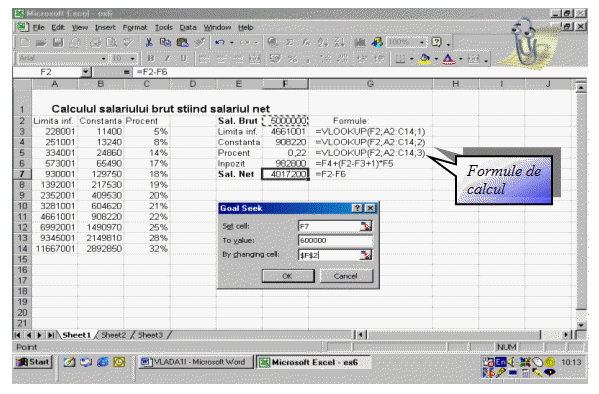Click the Save icon in toolbar
This screenshot has width=599, height=394.
(x=58, y=42)
